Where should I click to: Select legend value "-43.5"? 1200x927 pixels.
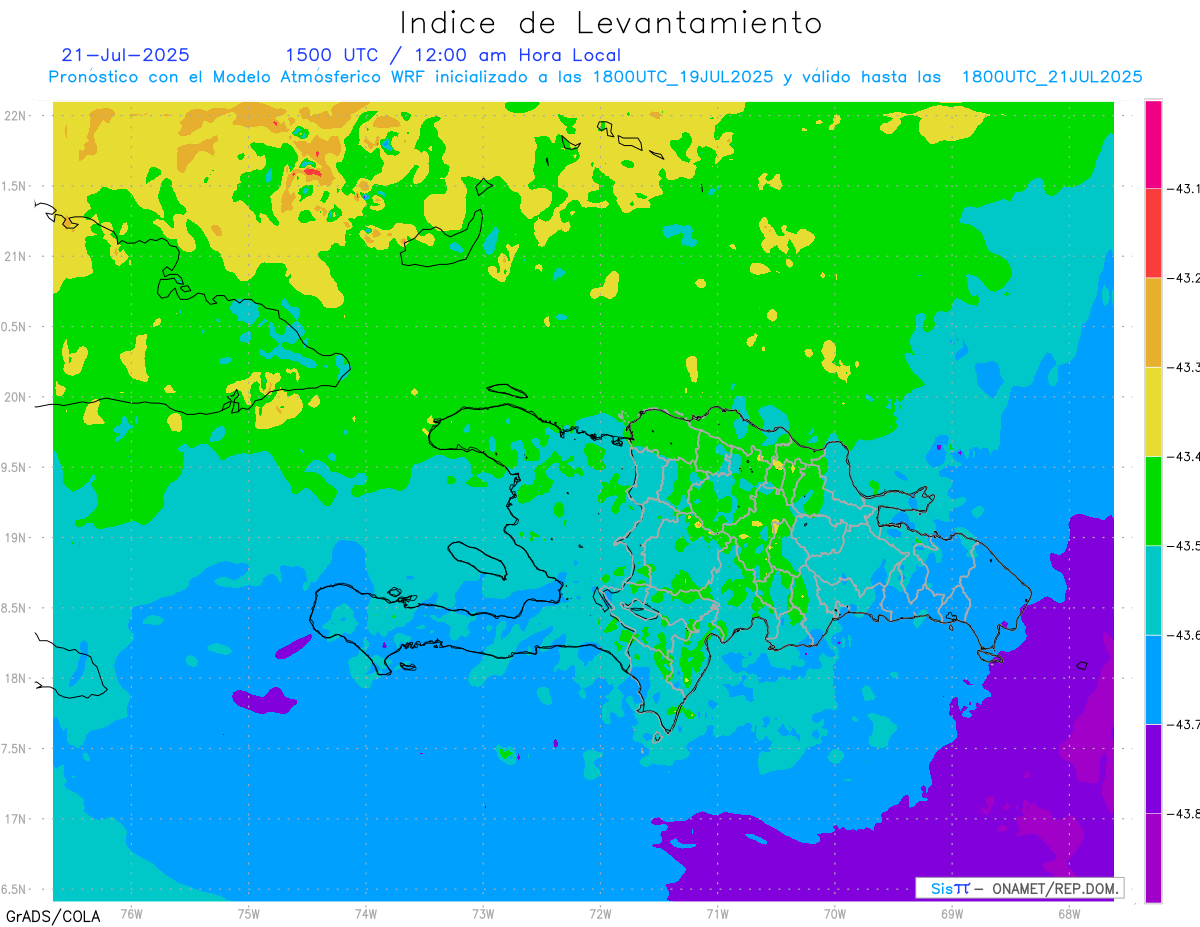(x=1183, y=545)
